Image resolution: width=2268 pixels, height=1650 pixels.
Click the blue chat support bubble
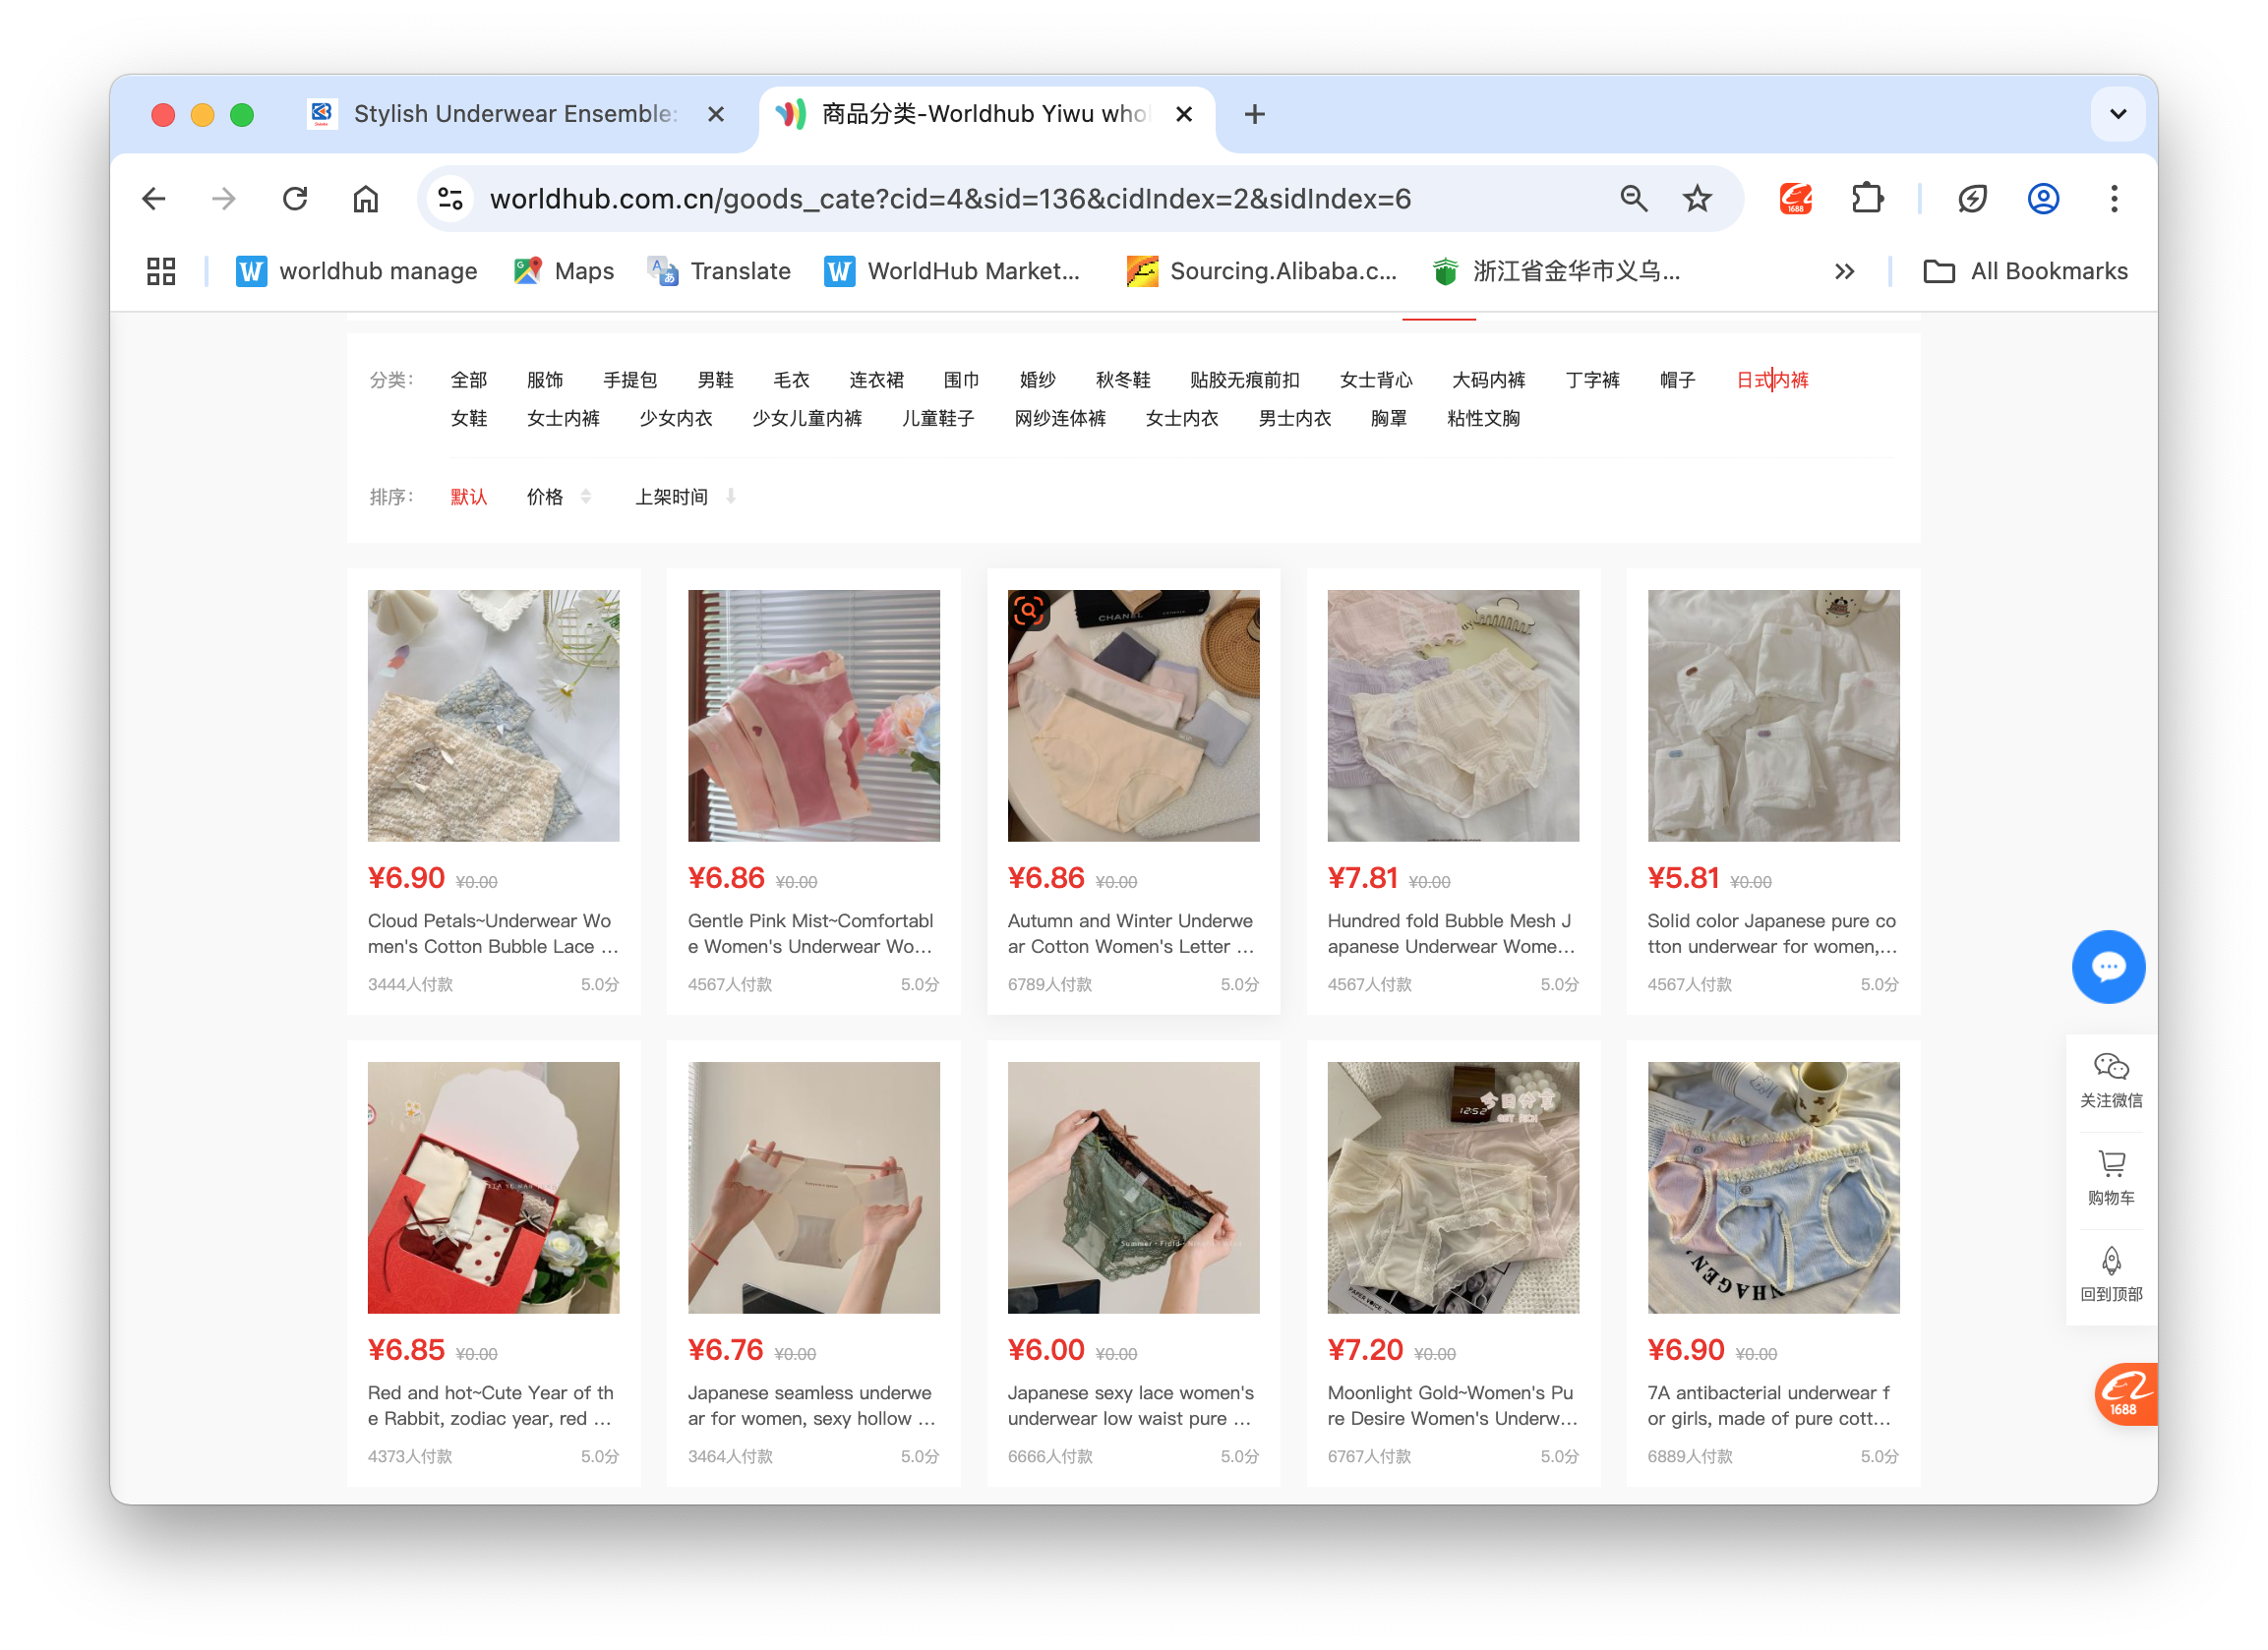[2108, 967]
